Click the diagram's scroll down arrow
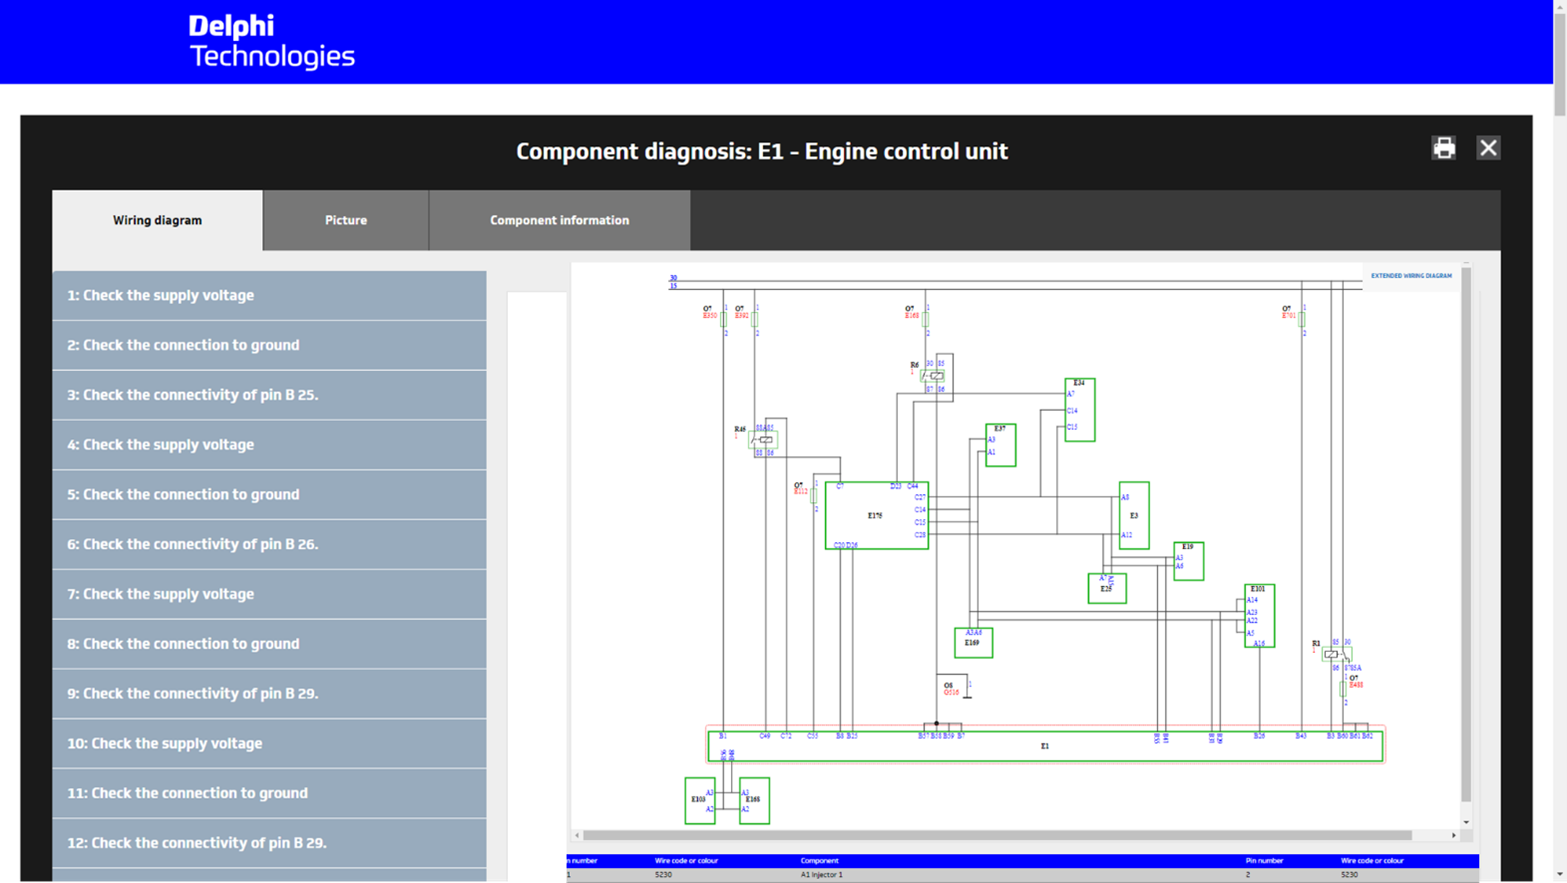Image resolution: width=1567 pixels, height=883 pixels. coord(1466,822)
